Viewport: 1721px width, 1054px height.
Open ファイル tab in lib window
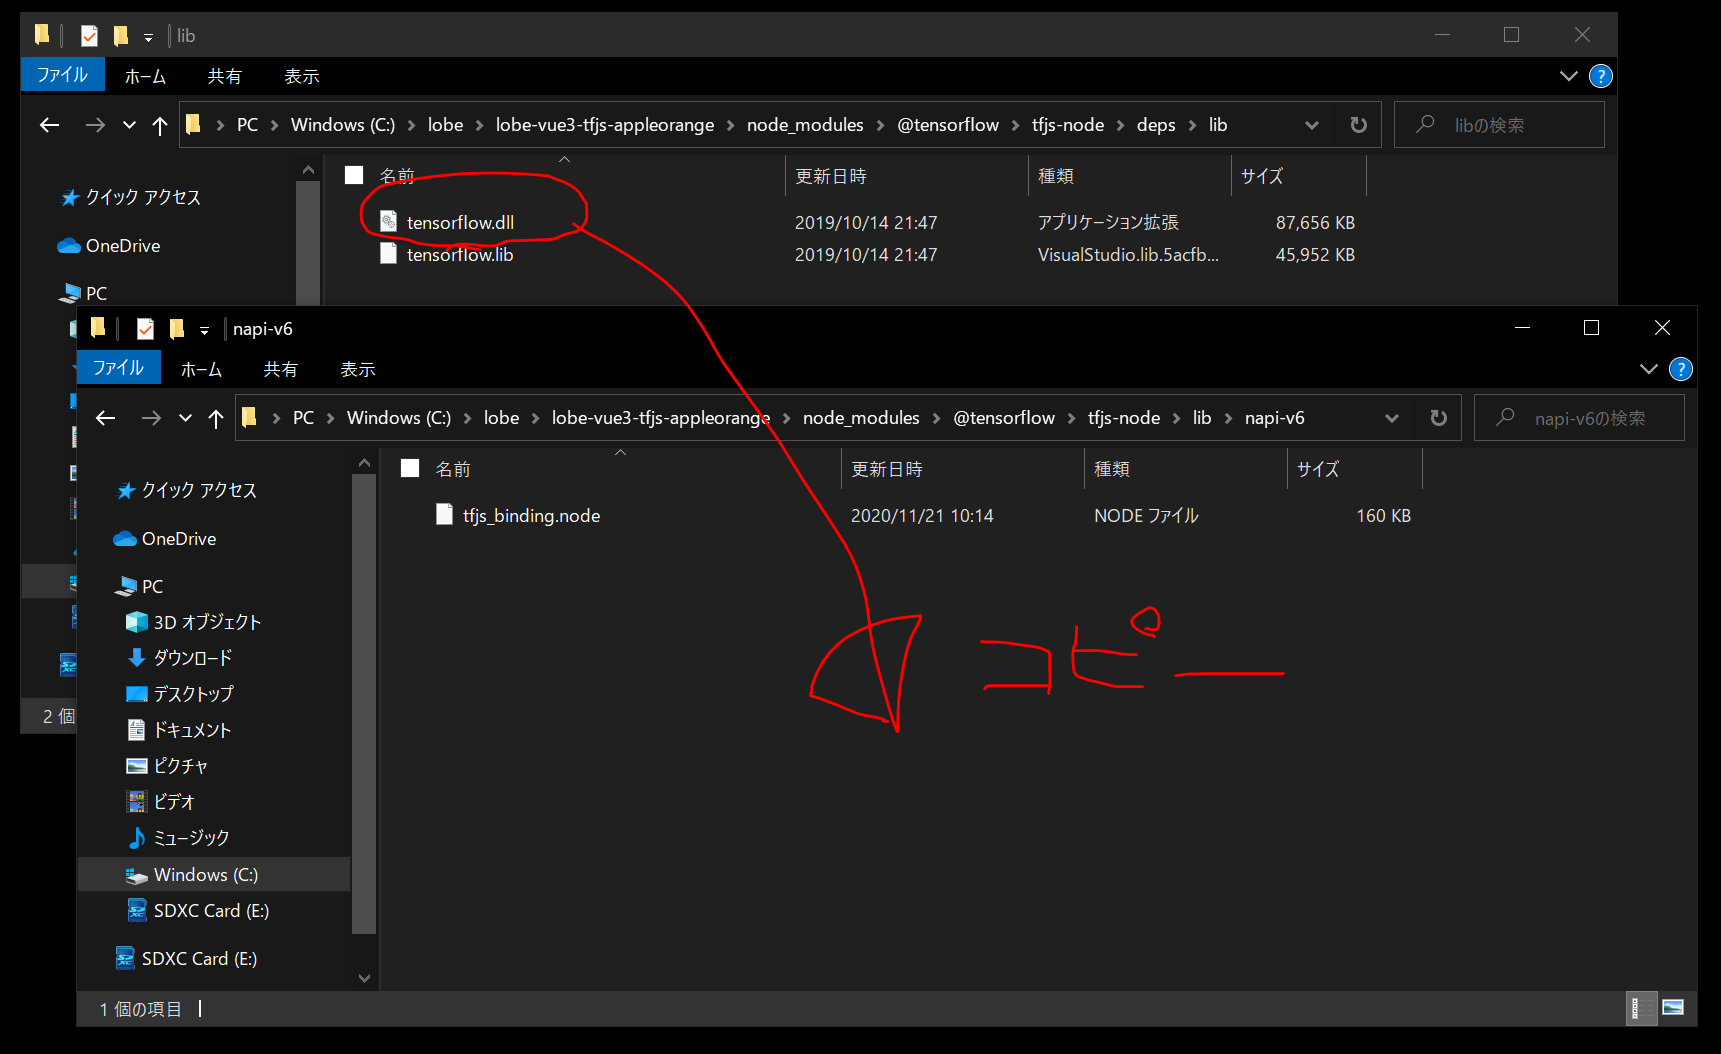(x=63, y=75)
